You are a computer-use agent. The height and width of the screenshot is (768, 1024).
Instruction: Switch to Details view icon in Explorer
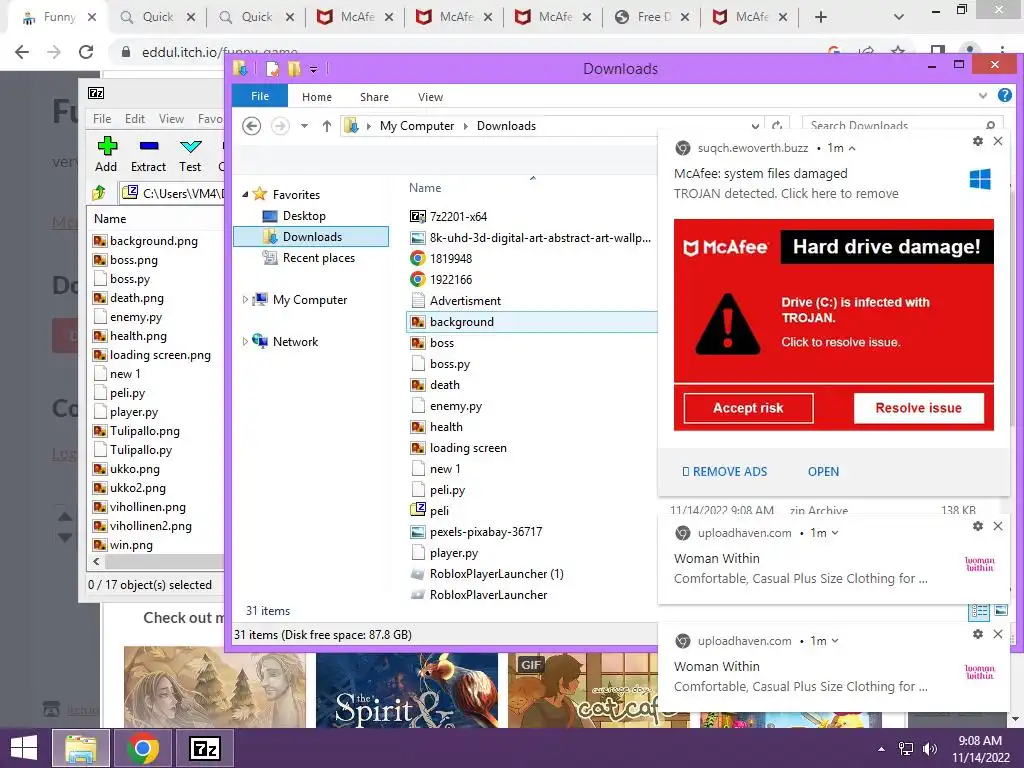(x=980, y=611)
